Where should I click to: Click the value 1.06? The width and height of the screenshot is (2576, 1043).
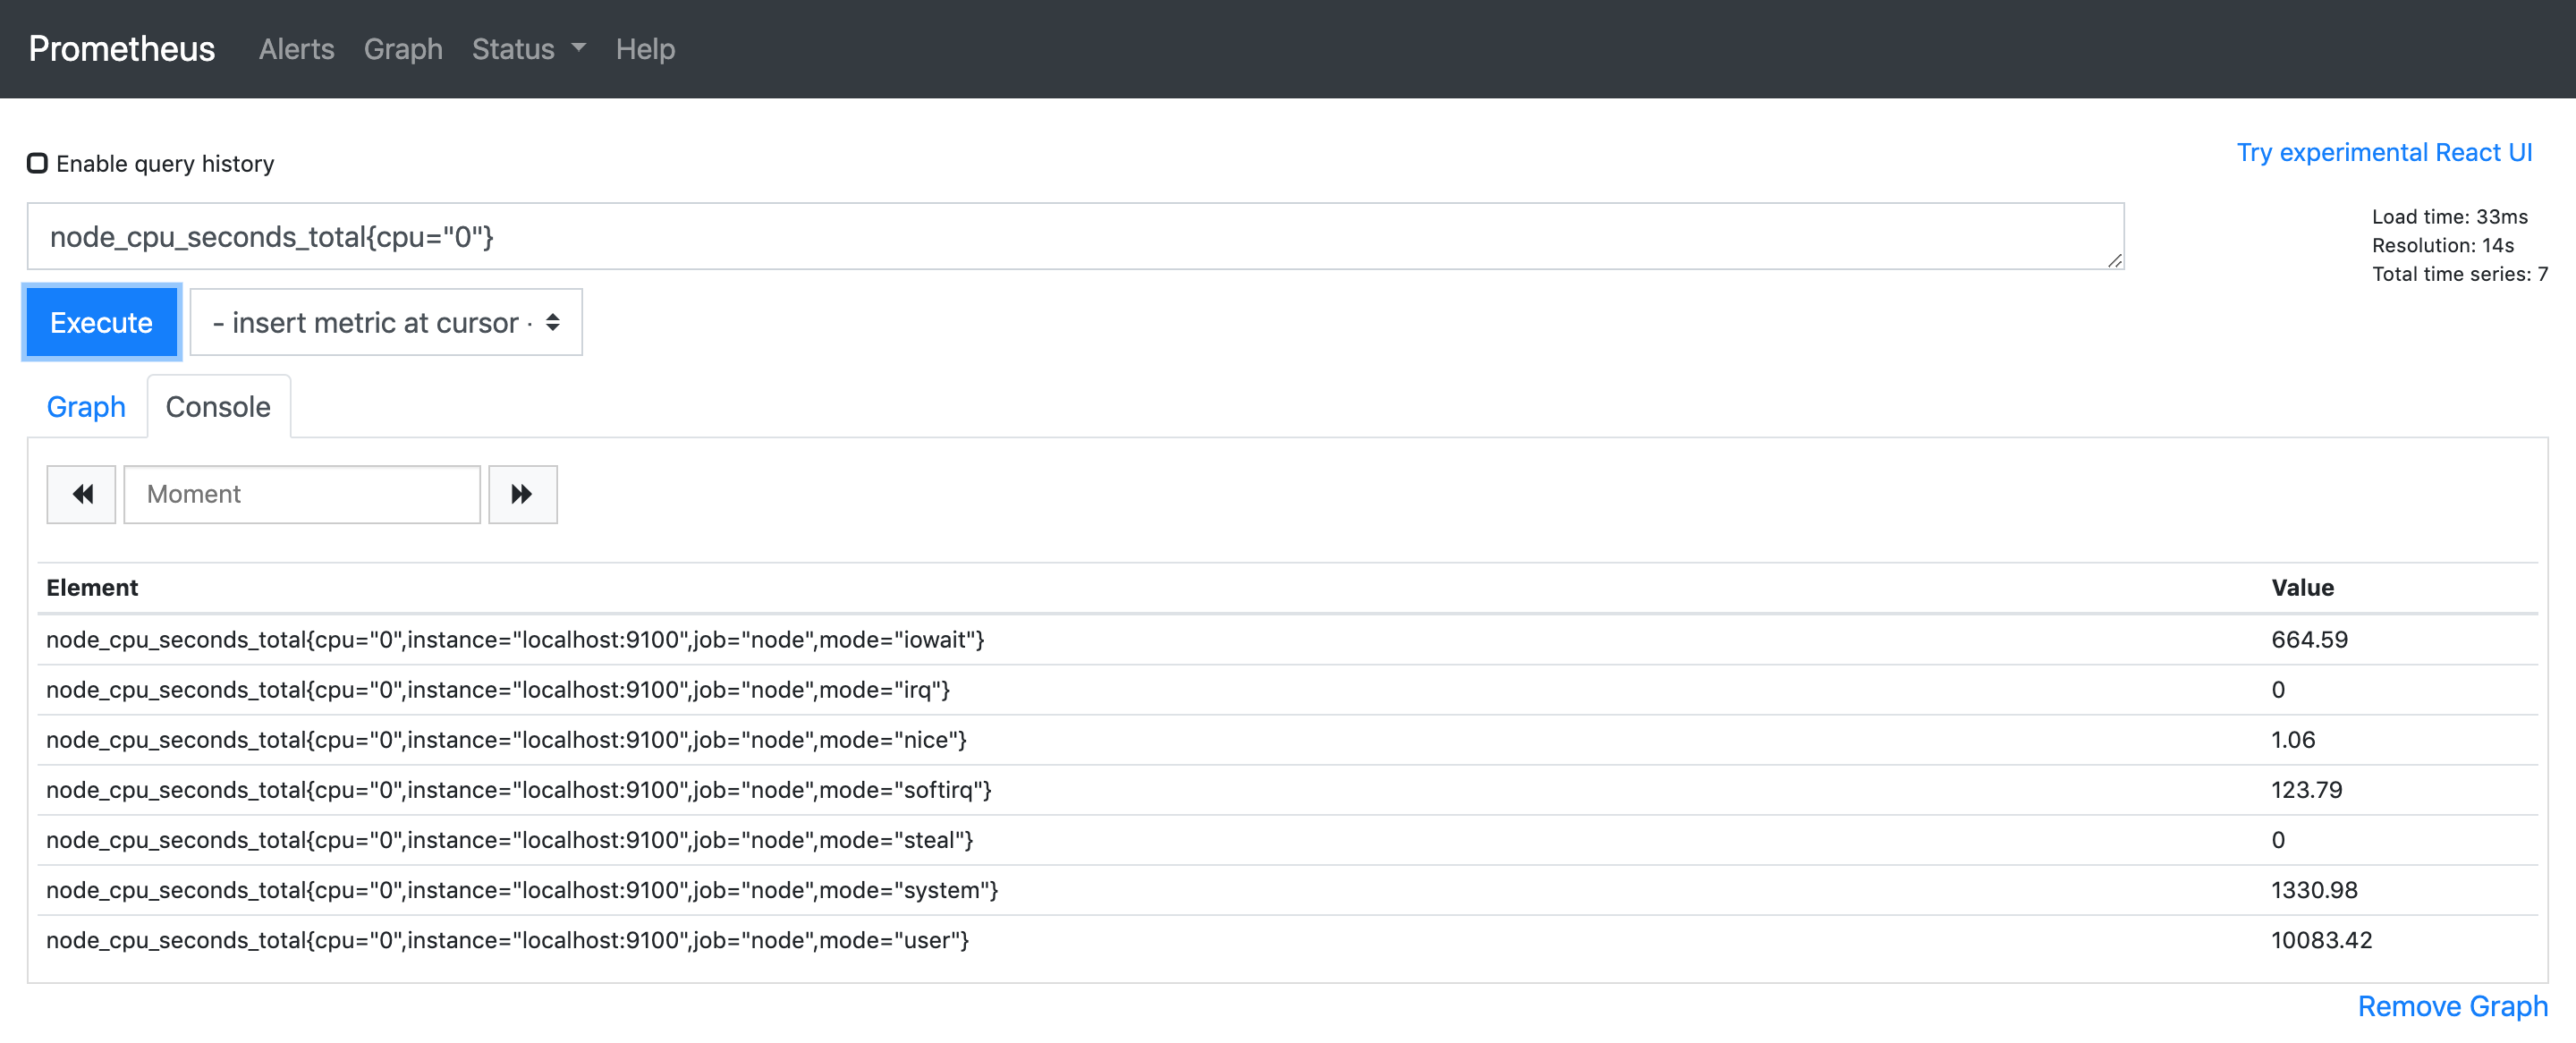2293,740
